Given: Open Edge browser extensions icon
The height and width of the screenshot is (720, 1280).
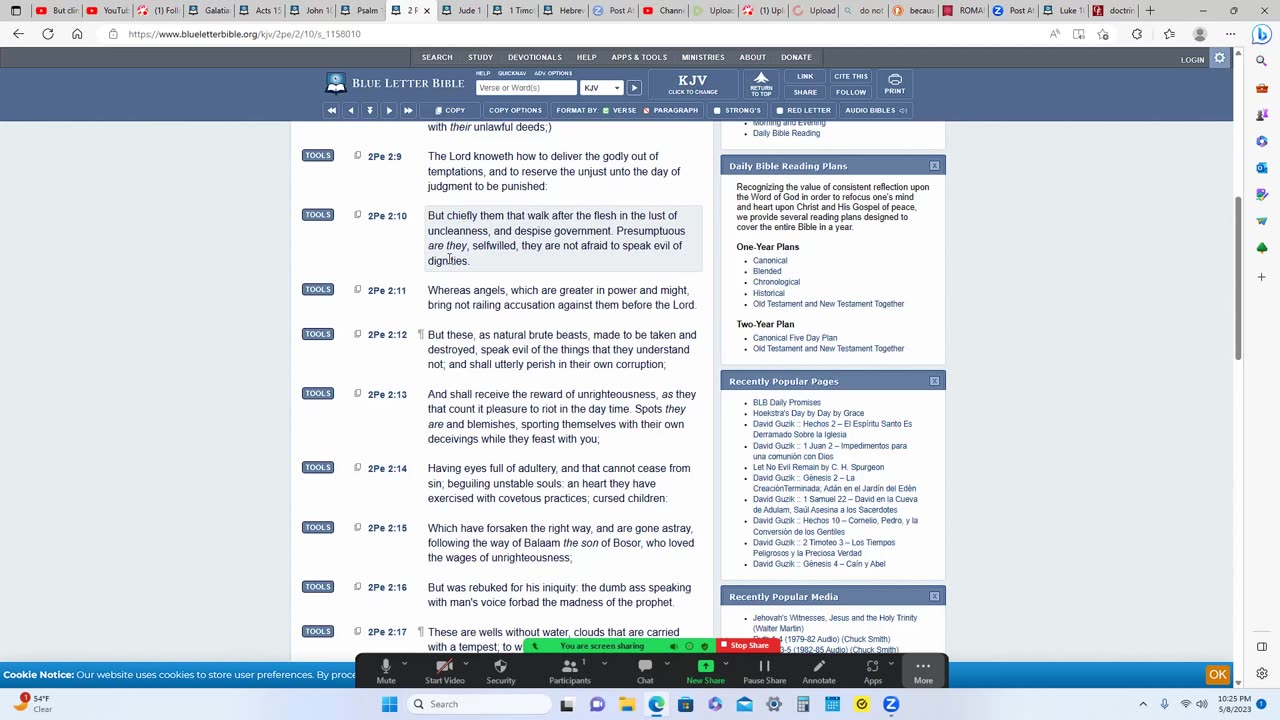Looking at the screenshot, I should (x=1137, y=34).
